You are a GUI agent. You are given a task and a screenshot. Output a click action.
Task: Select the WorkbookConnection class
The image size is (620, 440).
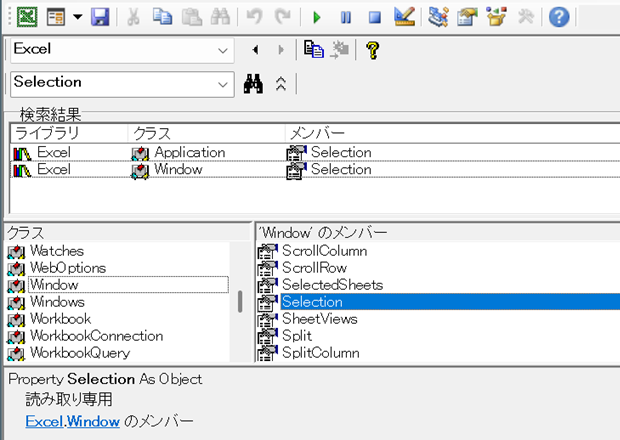(x=96, y=336)
